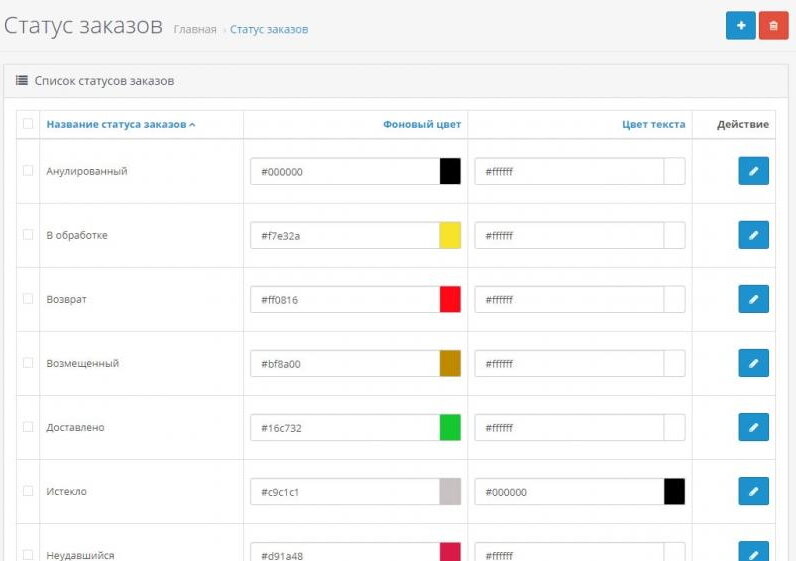Image resolution: width=796 pixels, height=561 pixels.
Task: Edit the В обработке status pencil button
Action: [753, 235]
